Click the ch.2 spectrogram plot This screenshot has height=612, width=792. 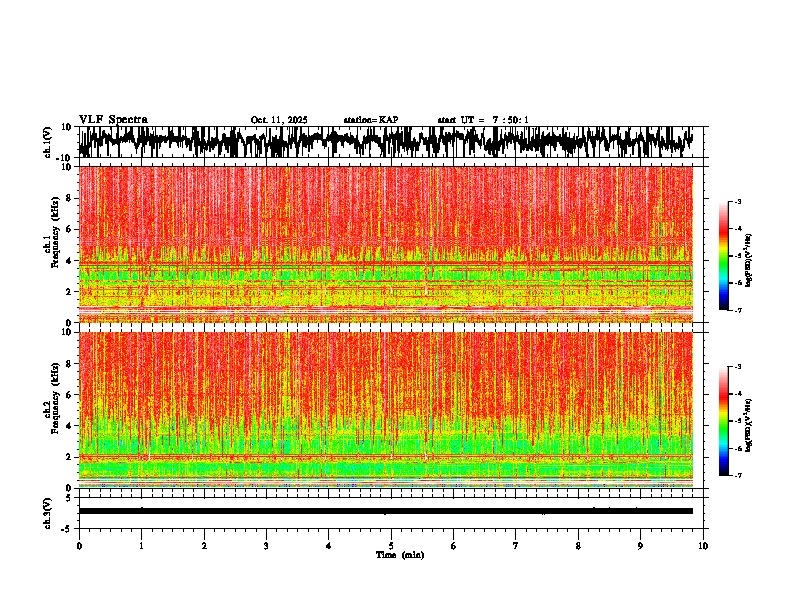coord(386,410)
